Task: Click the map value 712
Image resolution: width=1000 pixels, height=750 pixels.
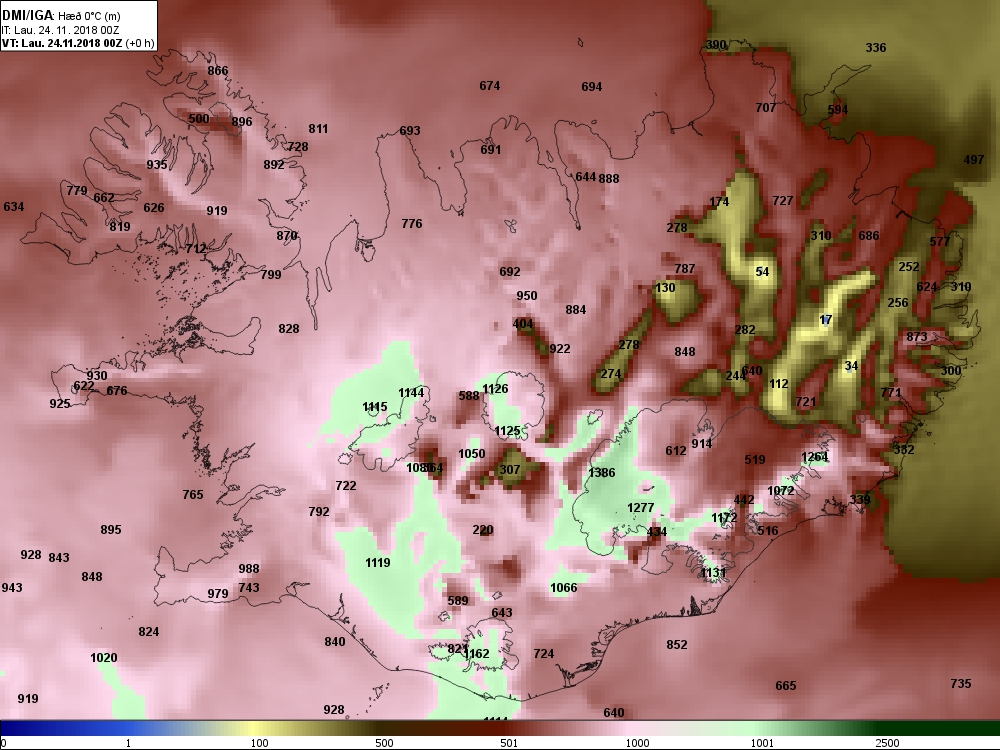Action: tap(196, 249)
